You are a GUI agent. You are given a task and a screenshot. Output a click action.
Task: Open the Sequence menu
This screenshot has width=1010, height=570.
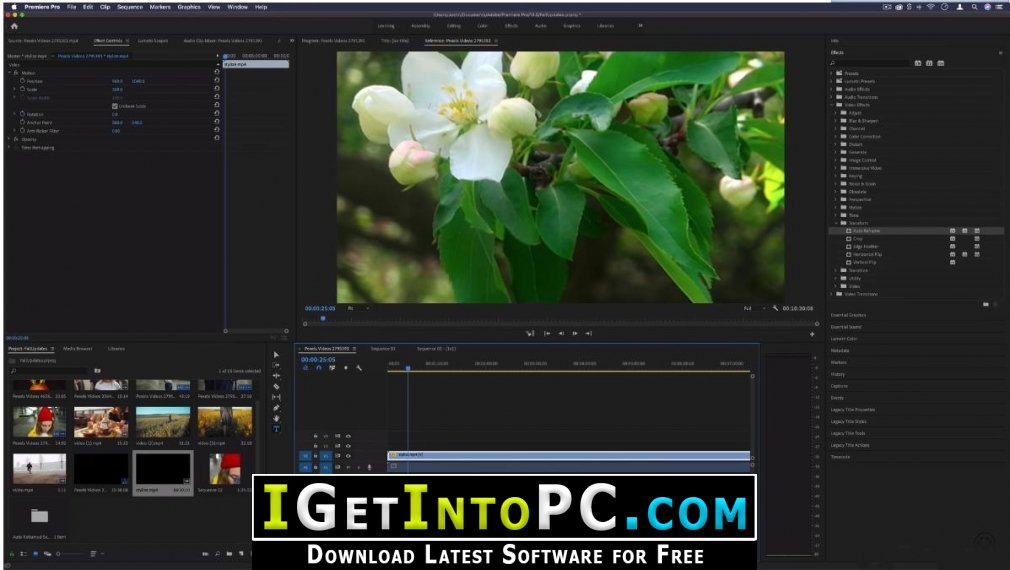coord(129,6)
